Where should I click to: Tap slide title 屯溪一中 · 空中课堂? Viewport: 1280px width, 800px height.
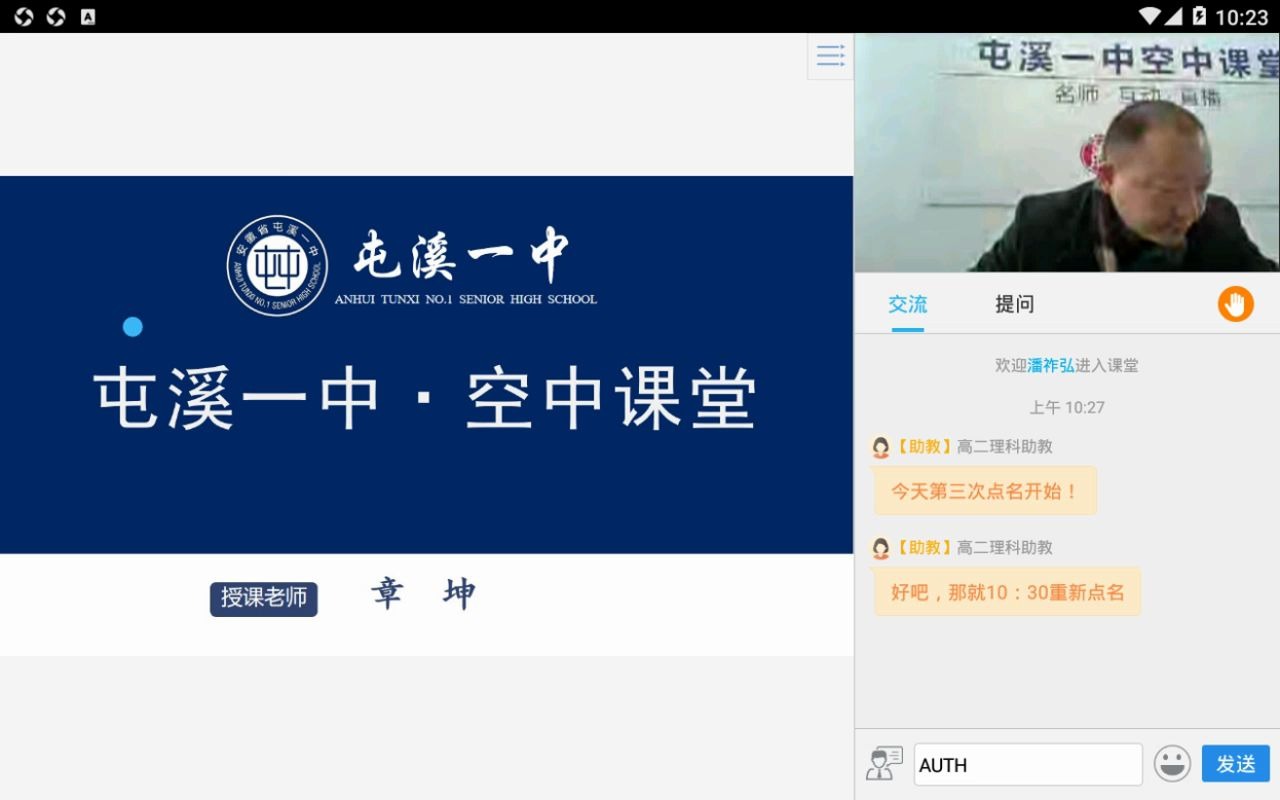tap(425, 398)
